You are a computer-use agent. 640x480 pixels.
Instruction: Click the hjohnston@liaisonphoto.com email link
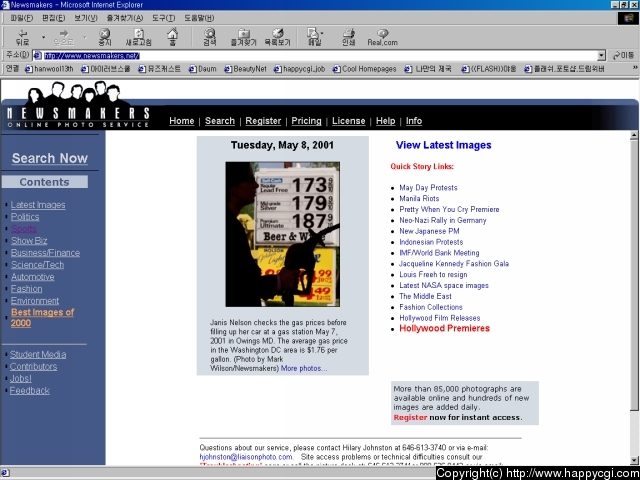[246, 457]
